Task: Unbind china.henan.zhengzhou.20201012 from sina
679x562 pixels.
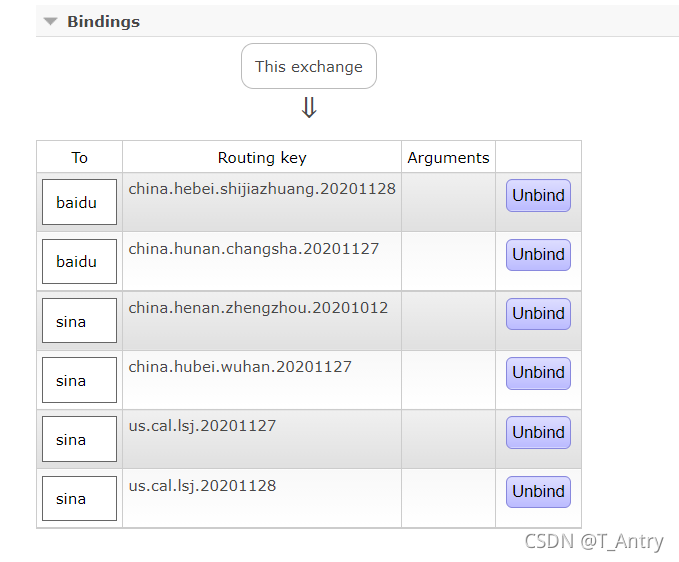Action: pos(538,313)
